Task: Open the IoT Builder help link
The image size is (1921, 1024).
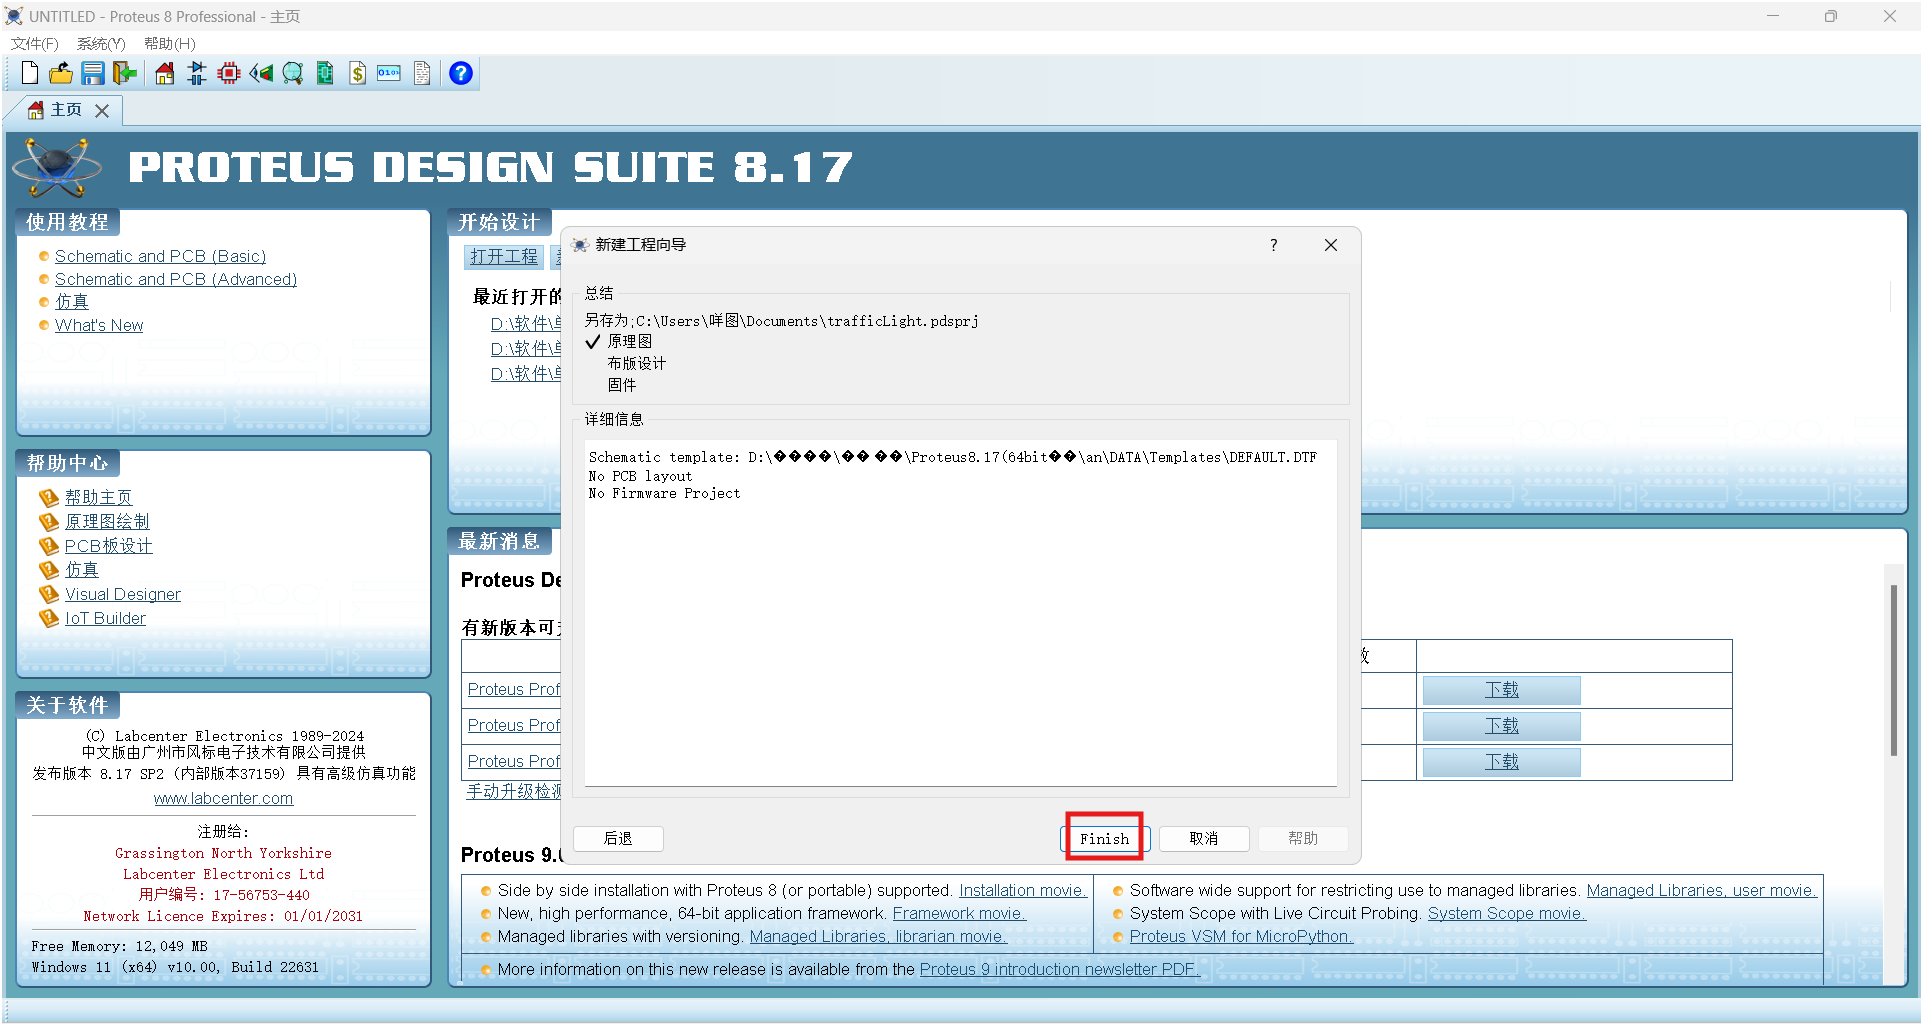Action: (x=105, y=618)
